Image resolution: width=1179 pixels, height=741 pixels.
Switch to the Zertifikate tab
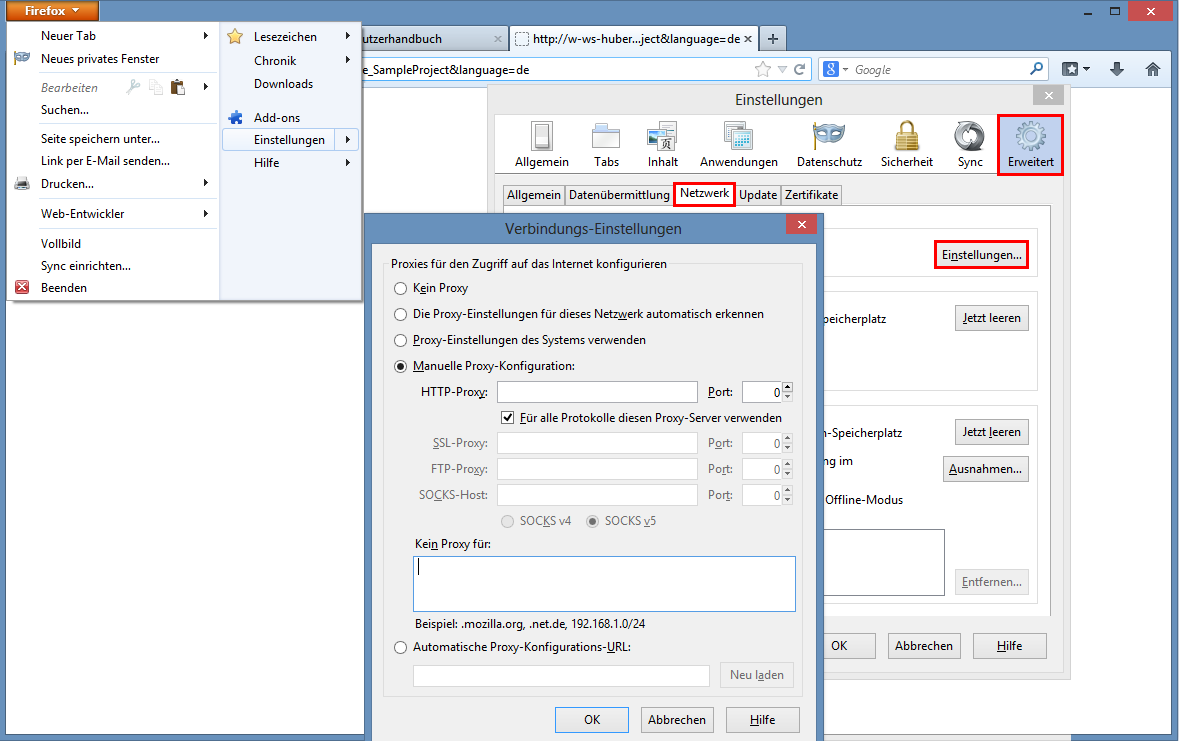(x=811, y=194)
